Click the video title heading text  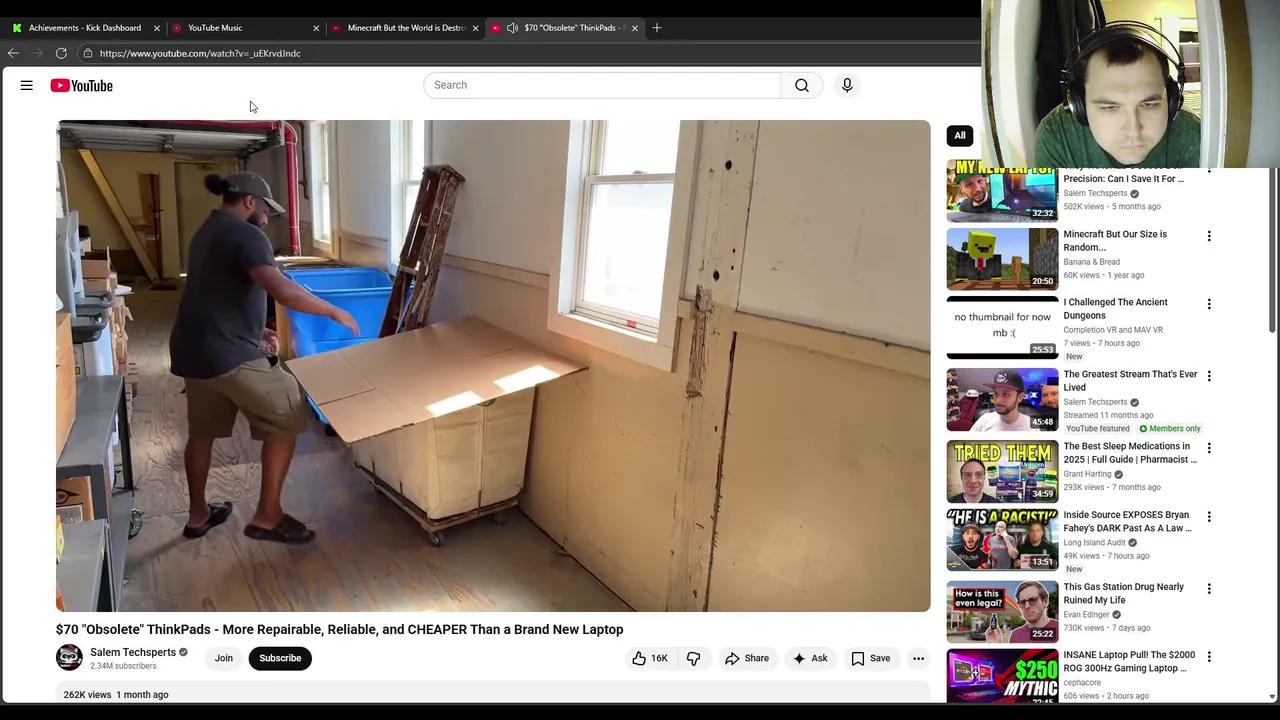pos(339,629)
